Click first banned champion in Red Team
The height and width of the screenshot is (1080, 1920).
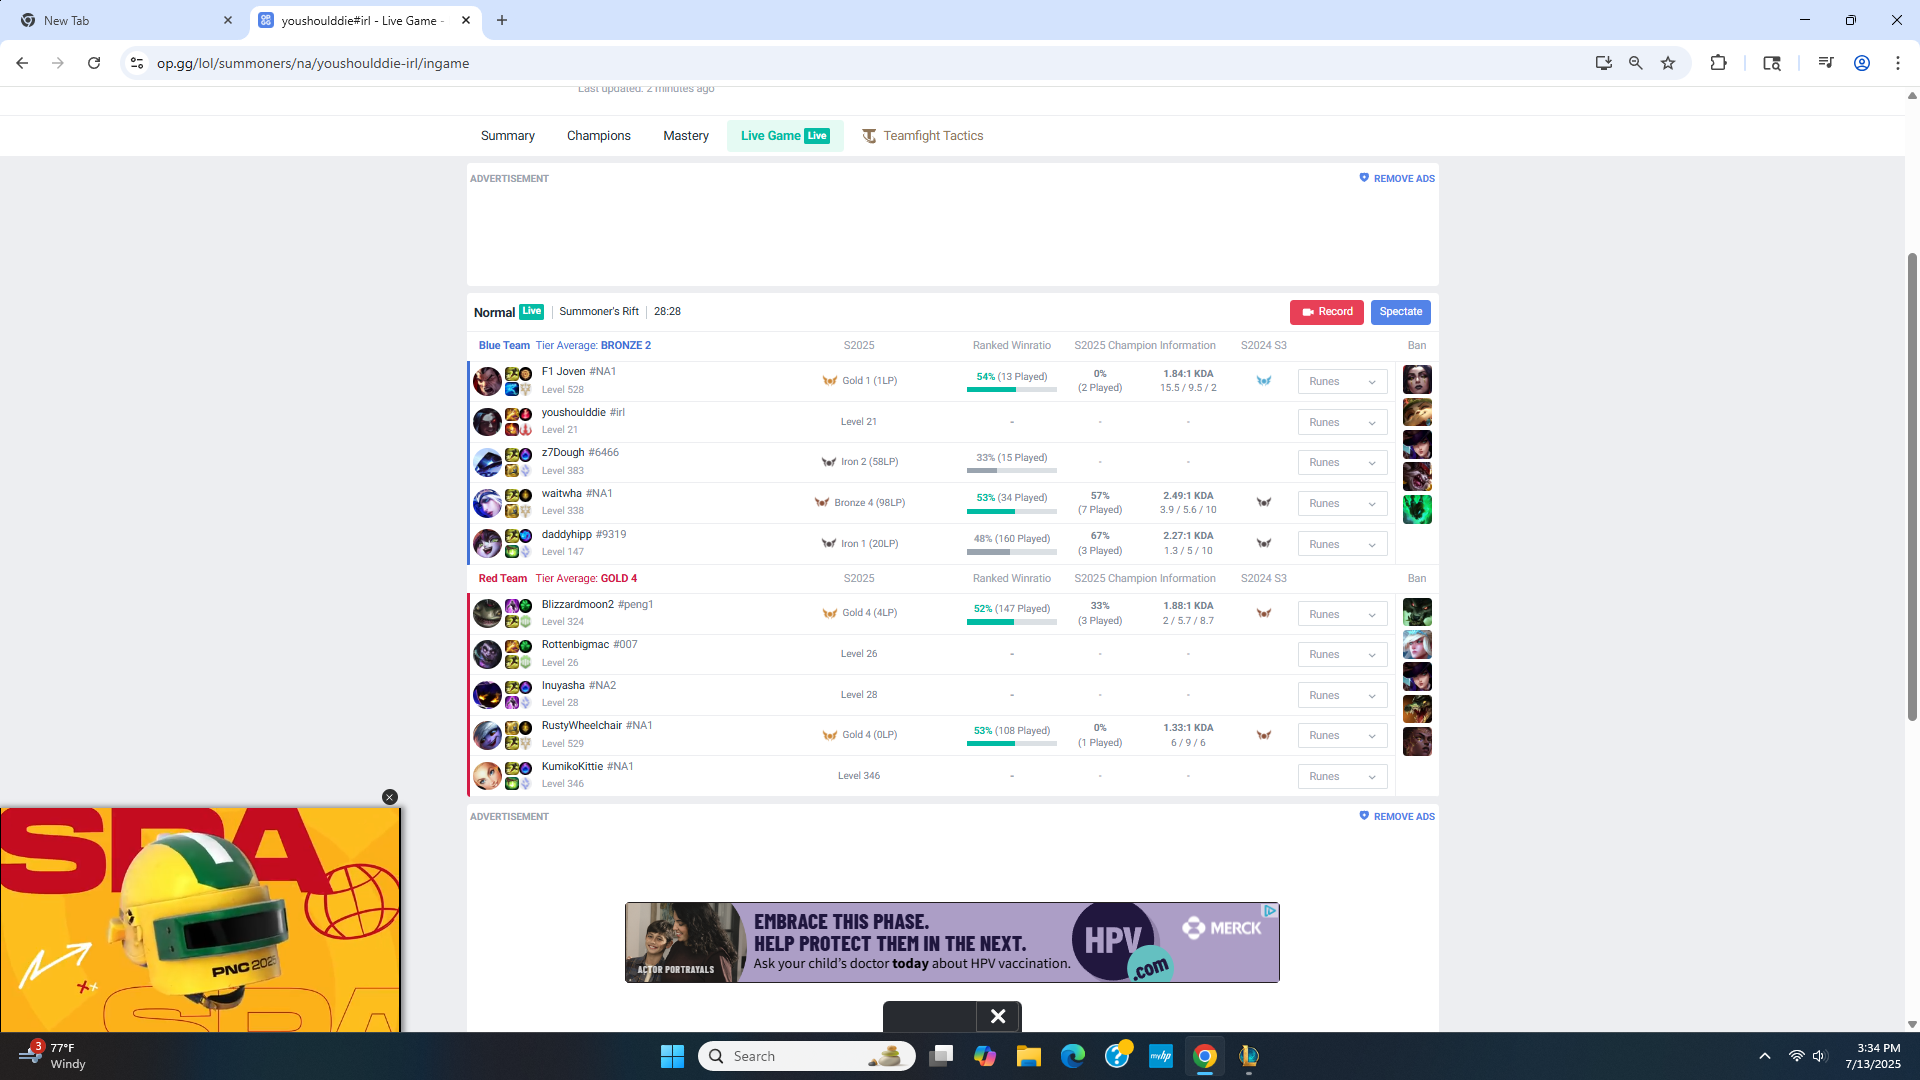coord(1417,612)
